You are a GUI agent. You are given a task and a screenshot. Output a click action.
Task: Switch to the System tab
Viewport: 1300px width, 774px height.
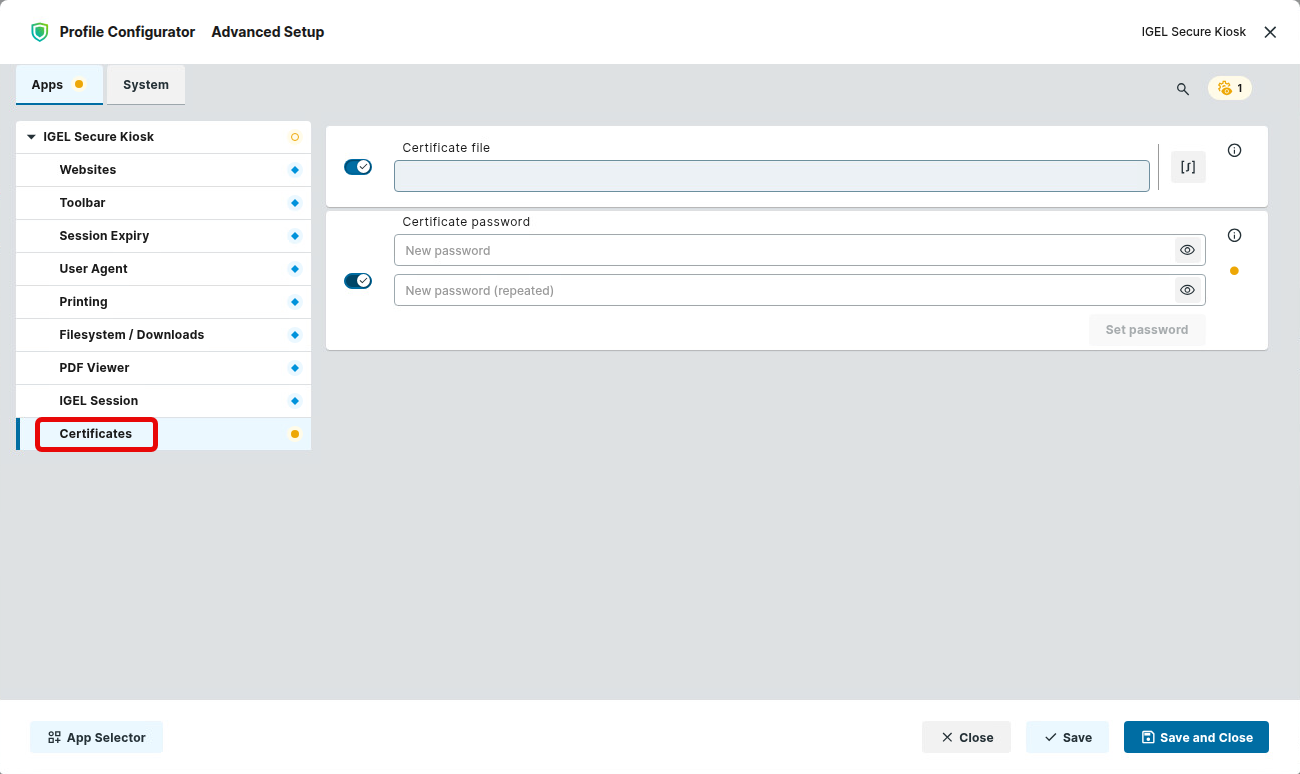coord(146,85)
